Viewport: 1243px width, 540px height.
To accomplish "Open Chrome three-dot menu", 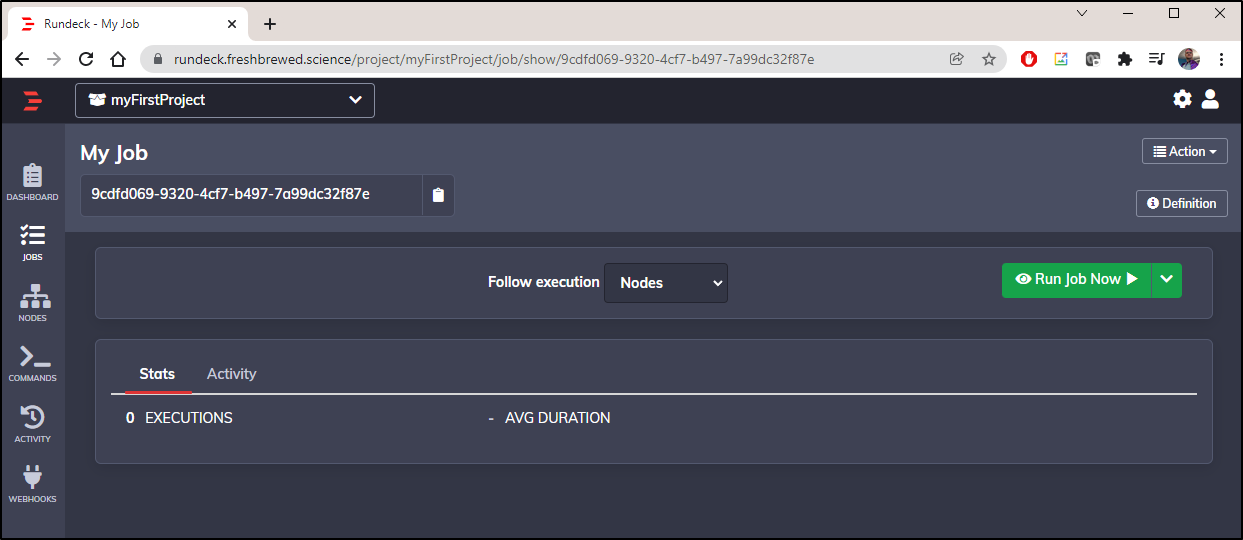I will coord(1221,59).
